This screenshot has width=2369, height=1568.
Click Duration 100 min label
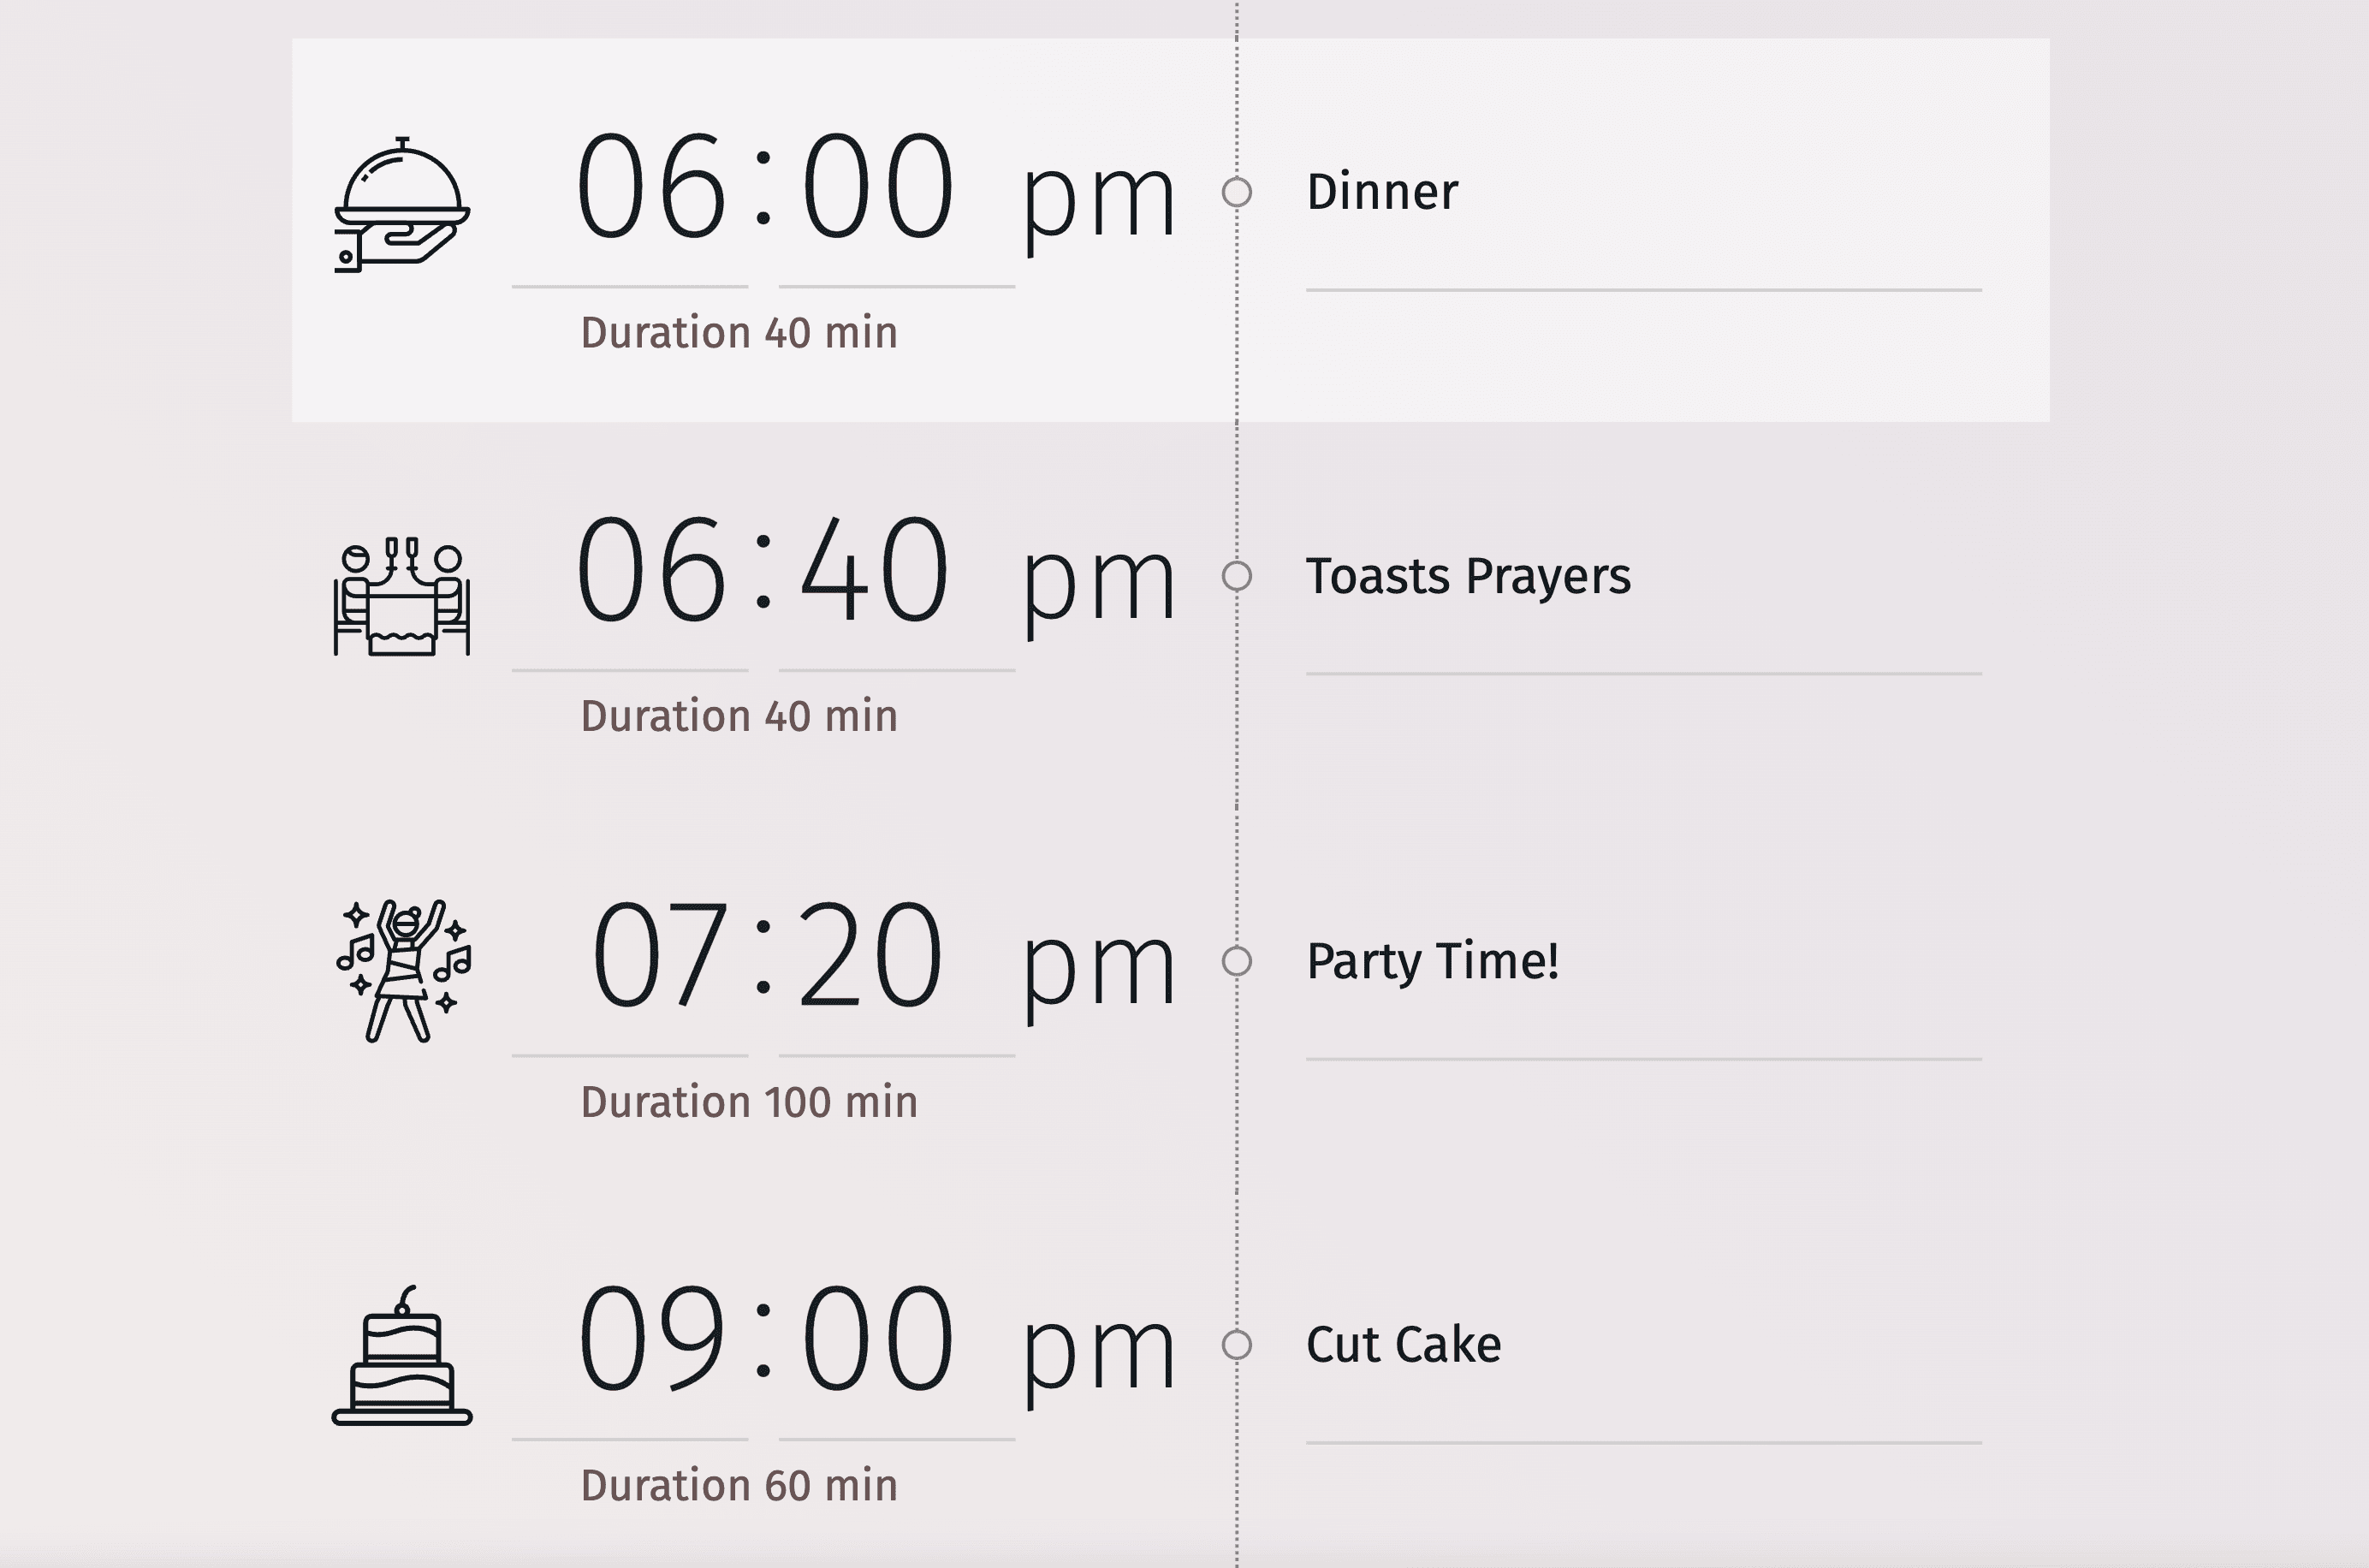(x=749, y=1102)
